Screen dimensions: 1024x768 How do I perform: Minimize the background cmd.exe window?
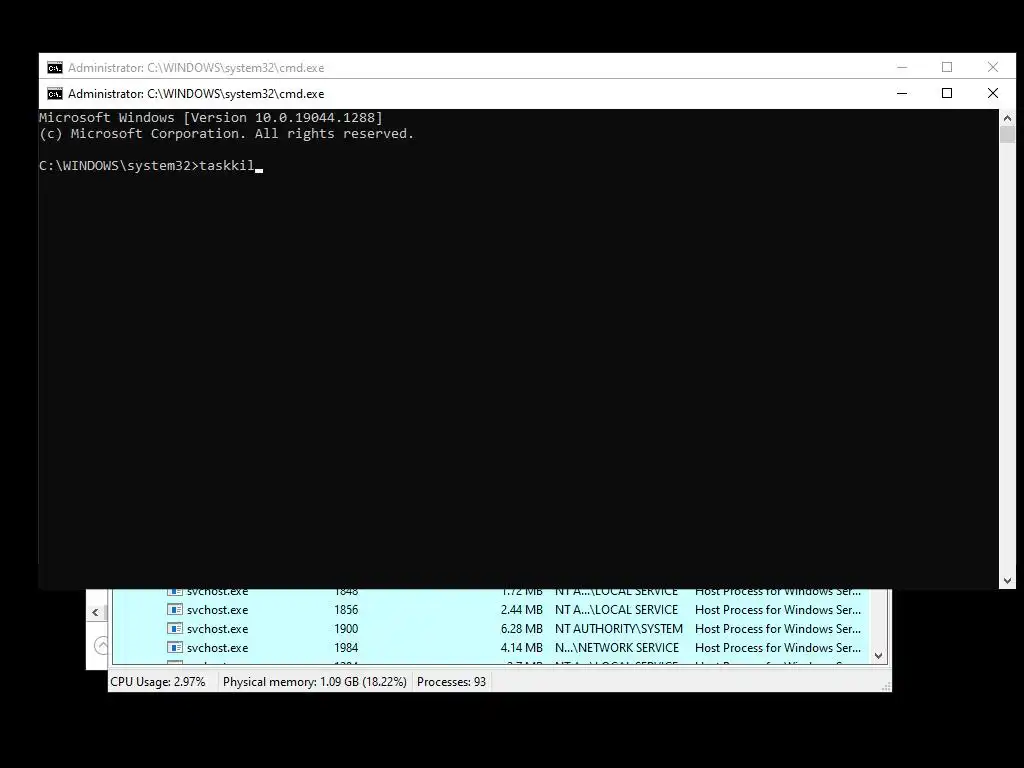pyautogui.click(x=902, y=67)
